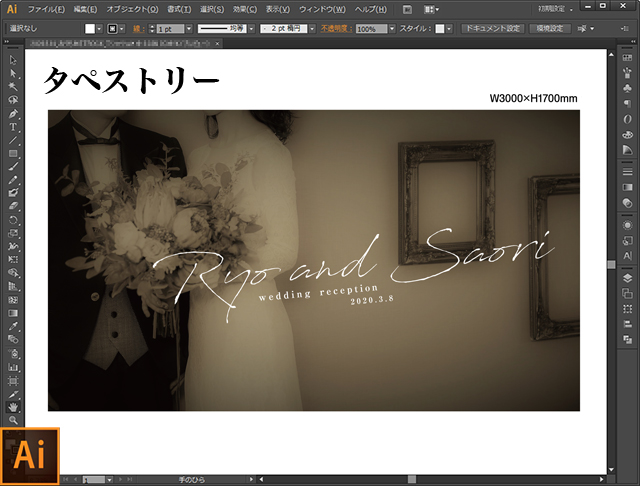
Task: Click the 環境設定 button
Action: (550, 29)
